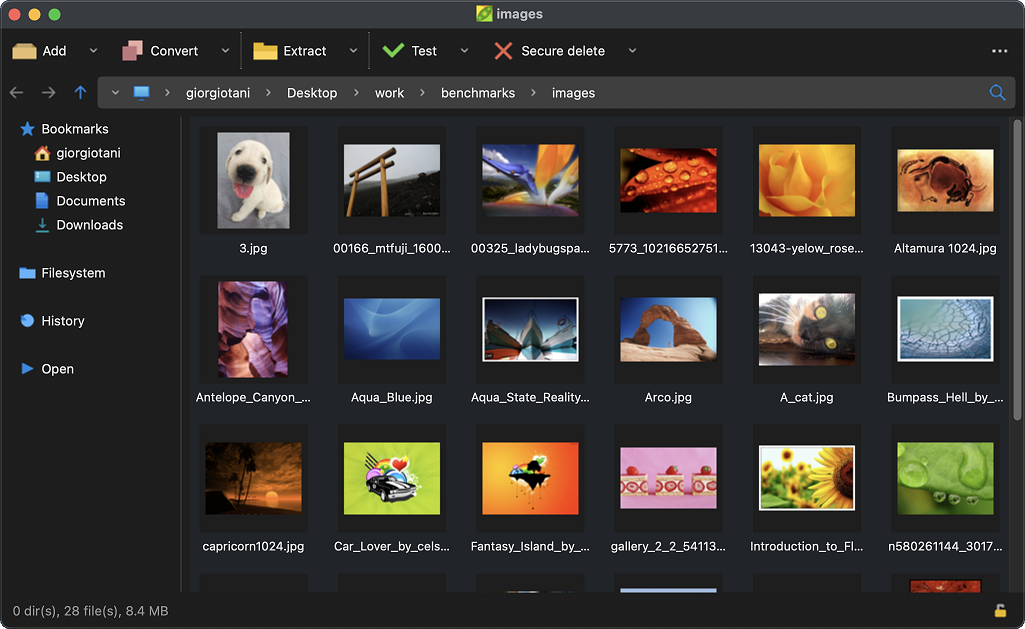Click "benchmarks" in the path bar
This screenshot has width=1025, height=629.
coord(477,92)
